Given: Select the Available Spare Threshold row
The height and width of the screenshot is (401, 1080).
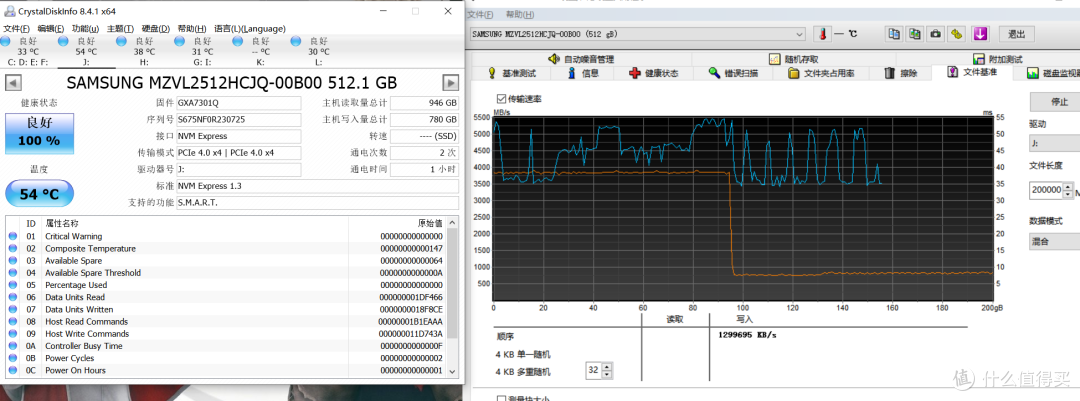Looking at the screenshot, I should [x=226, y=273].
